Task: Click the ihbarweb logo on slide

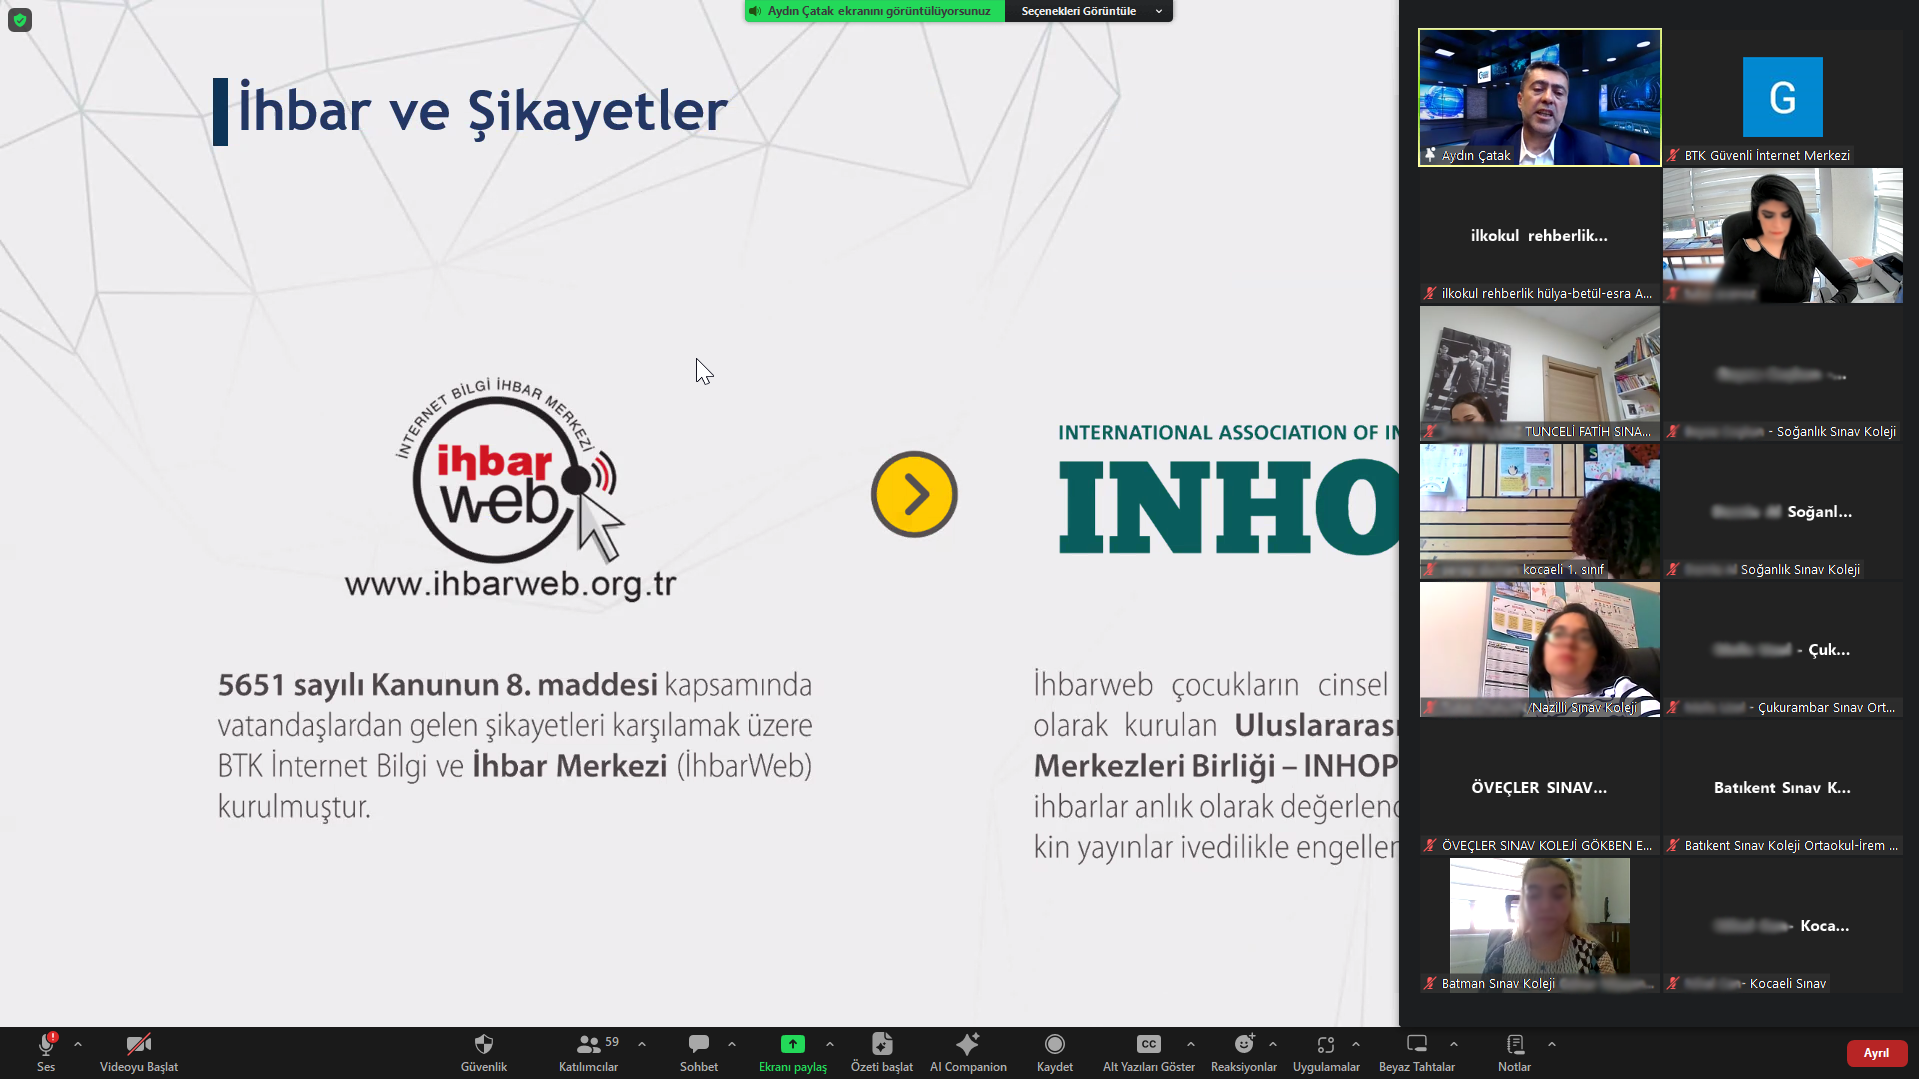Action: (x=510, y=472)
